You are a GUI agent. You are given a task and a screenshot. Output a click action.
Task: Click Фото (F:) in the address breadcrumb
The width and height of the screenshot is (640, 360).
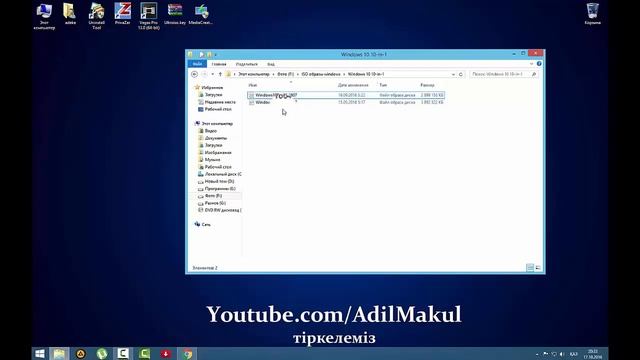[x=286, y=74]
